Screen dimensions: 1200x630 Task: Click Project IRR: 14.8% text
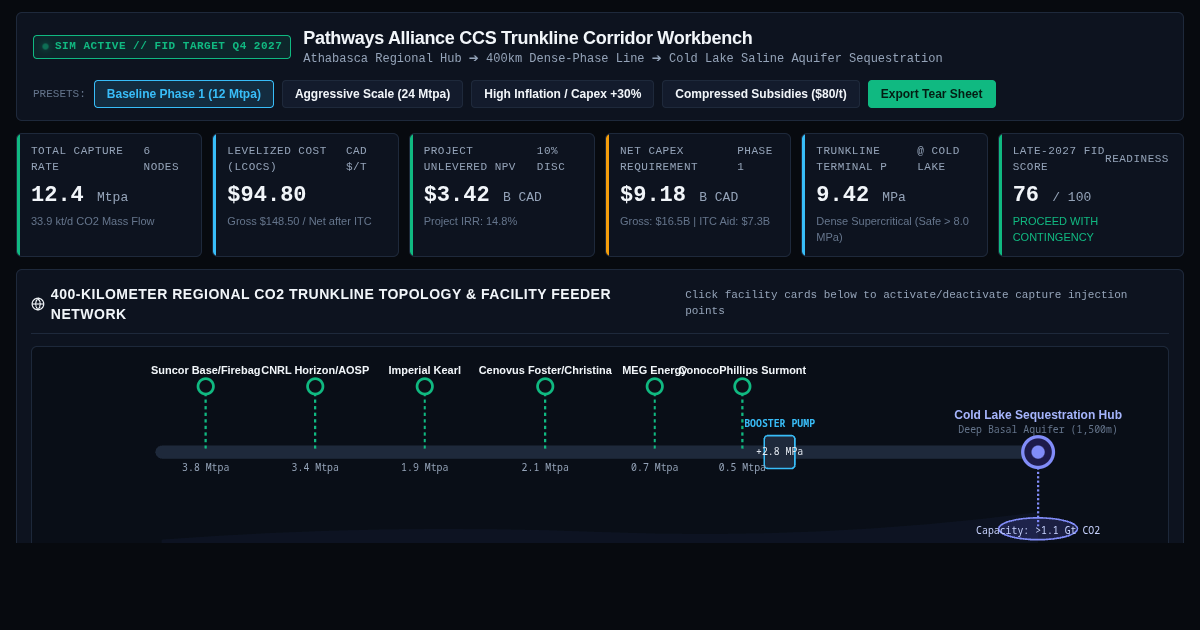[x=471, y=221]
